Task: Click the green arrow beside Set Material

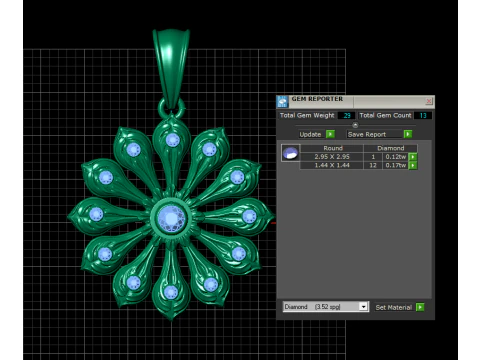Action: click(x=420, y=307)
